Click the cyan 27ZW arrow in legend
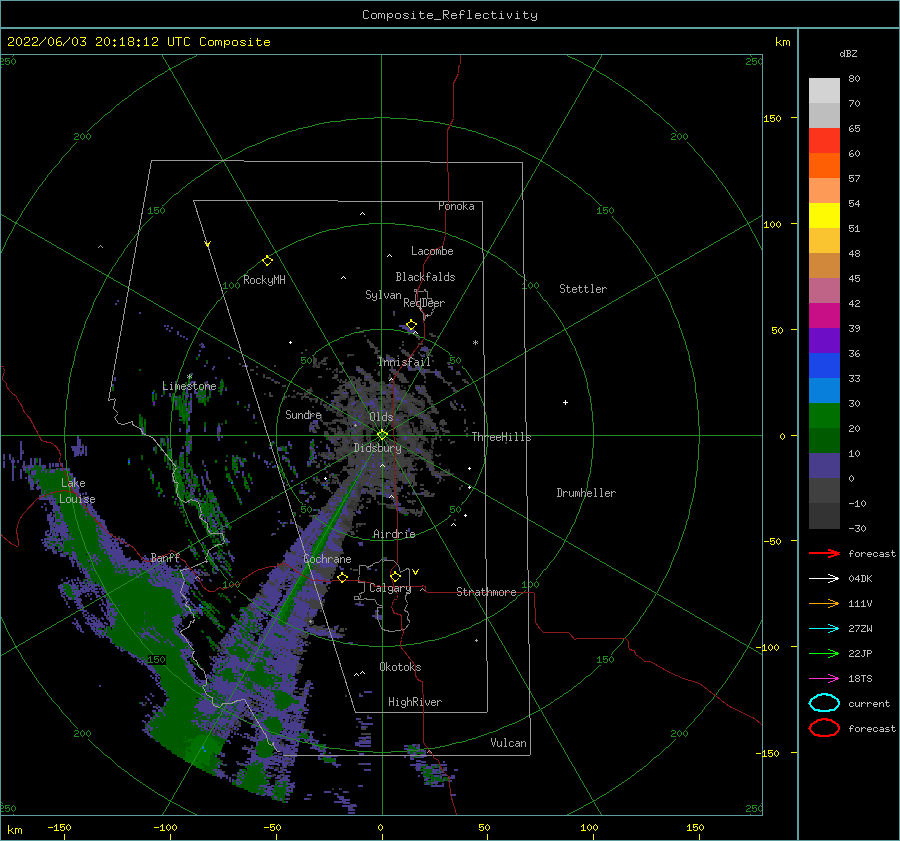Image resolution: width=900 pixels, height=841 pixels. click(x=824, y=629)
